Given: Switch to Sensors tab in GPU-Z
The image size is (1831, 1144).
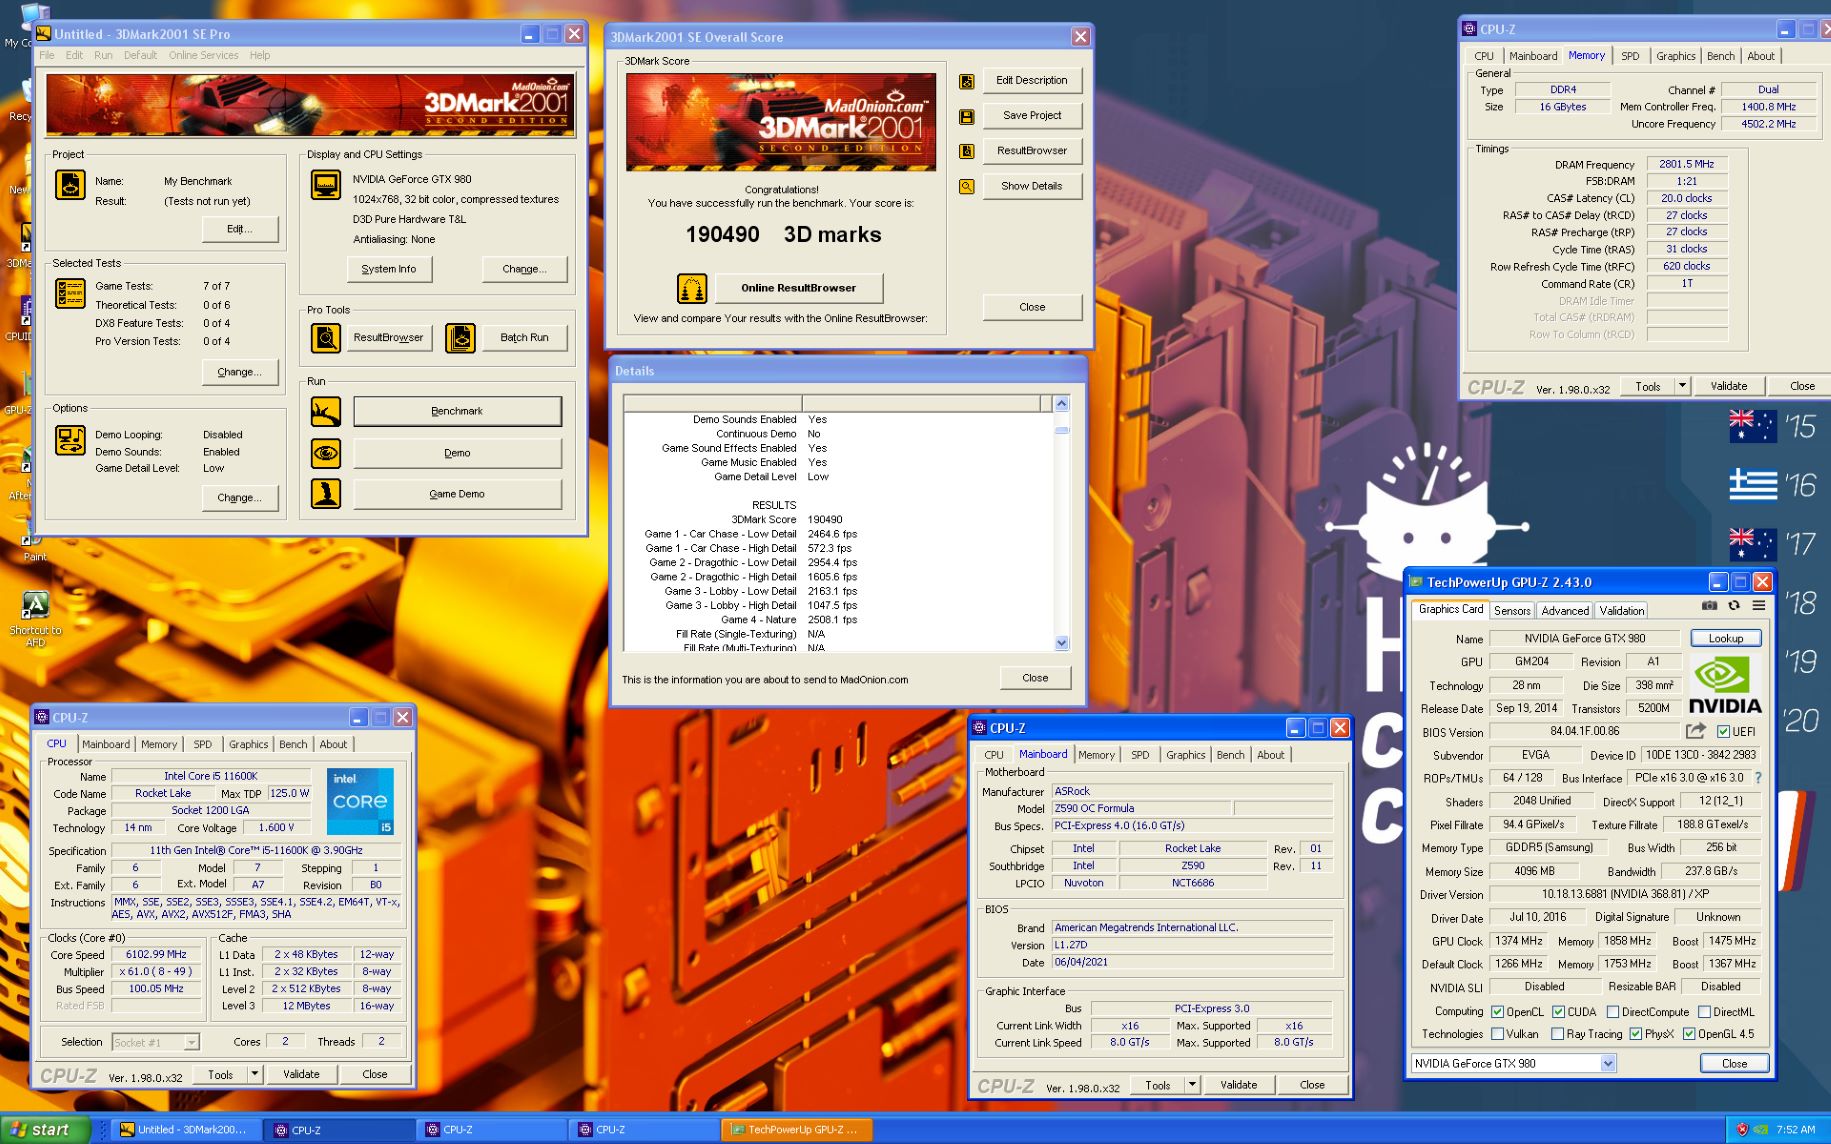Looking at the screenshot, I should click(1512, 610).
